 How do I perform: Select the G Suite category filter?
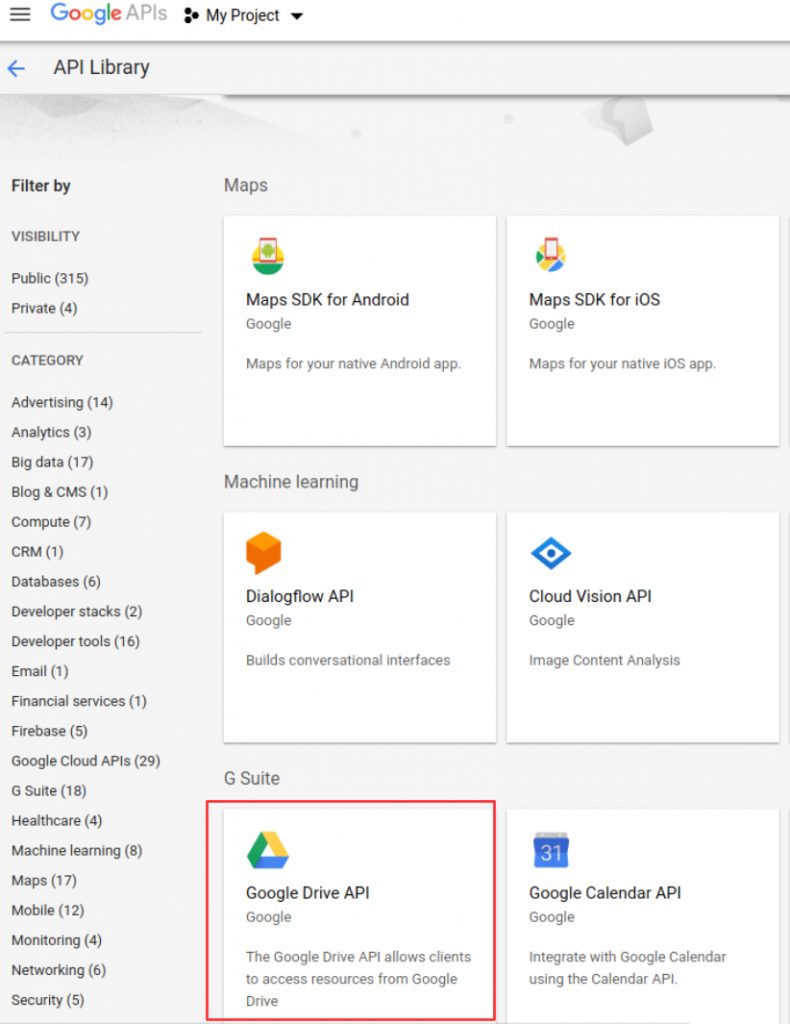(49, 791)
